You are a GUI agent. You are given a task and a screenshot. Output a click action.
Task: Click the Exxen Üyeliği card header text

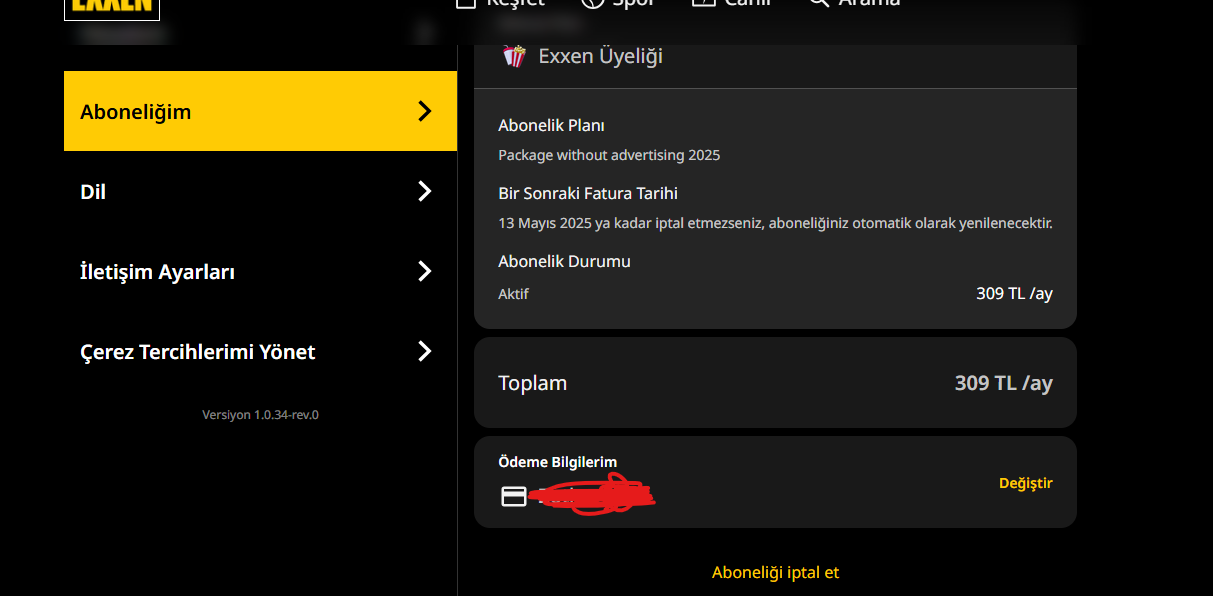pos(600,56)
